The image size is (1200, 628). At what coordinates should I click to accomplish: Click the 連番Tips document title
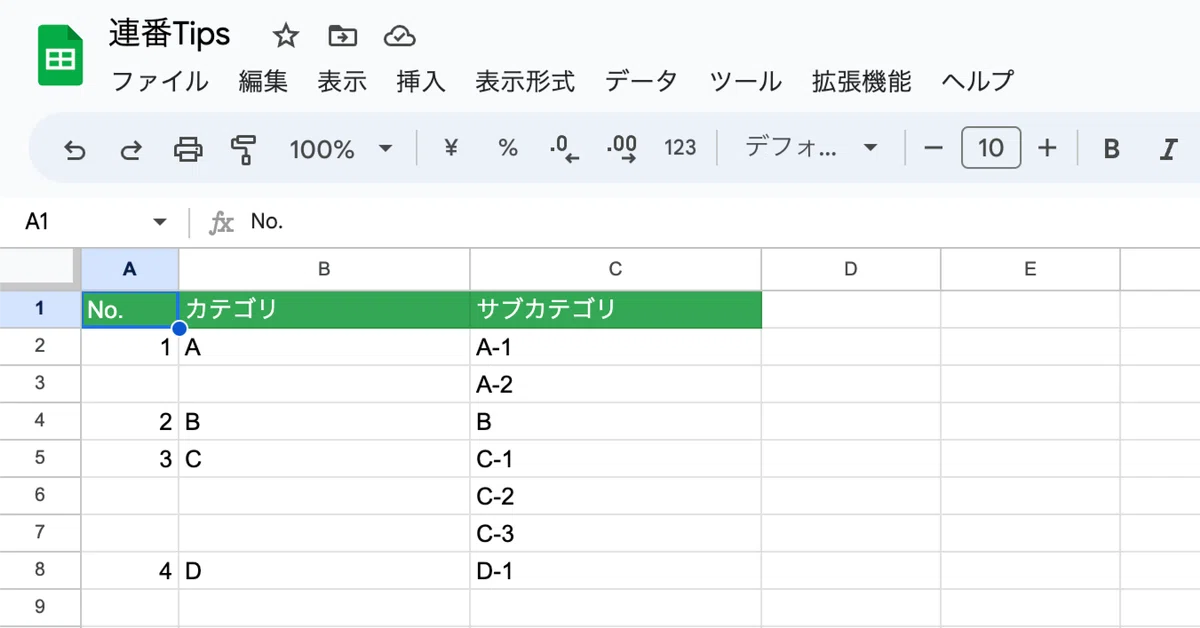[x=170, y=35]
